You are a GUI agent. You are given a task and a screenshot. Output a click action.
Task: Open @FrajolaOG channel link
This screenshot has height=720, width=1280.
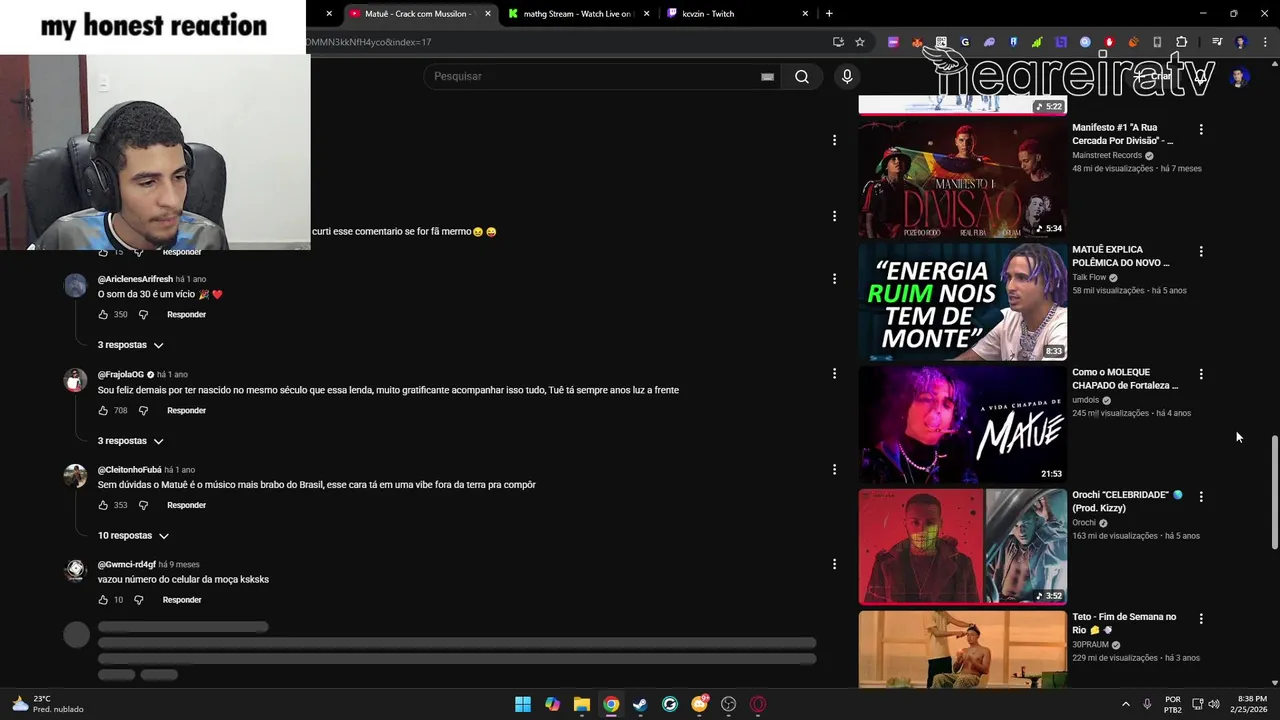(x=120, y=374)
